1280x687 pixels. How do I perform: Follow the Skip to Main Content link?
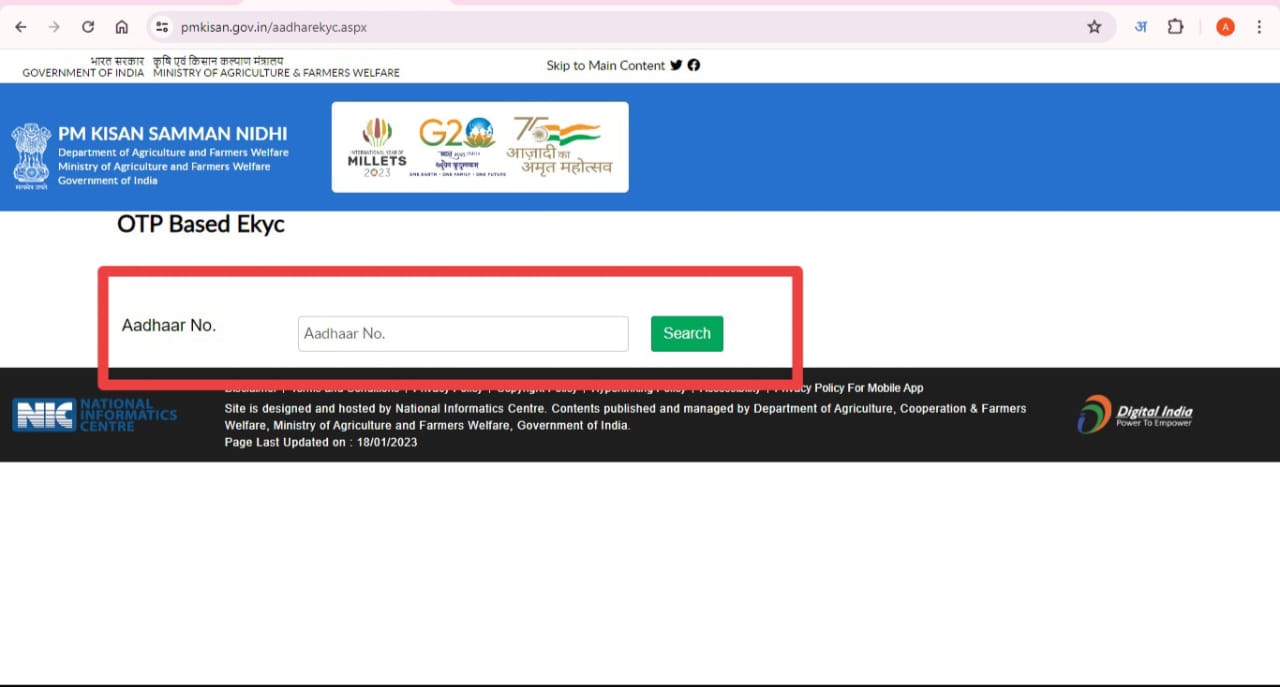click(x=605, y=65)
